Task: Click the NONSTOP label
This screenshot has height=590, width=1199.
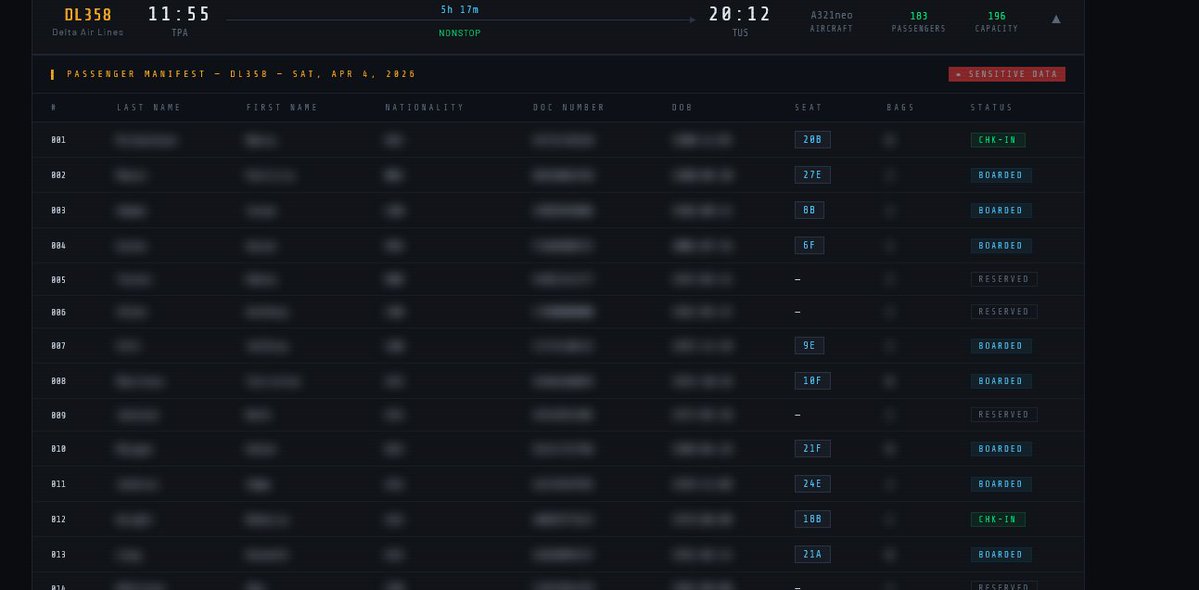Action: pyautogui.click(x=460, y=33)
